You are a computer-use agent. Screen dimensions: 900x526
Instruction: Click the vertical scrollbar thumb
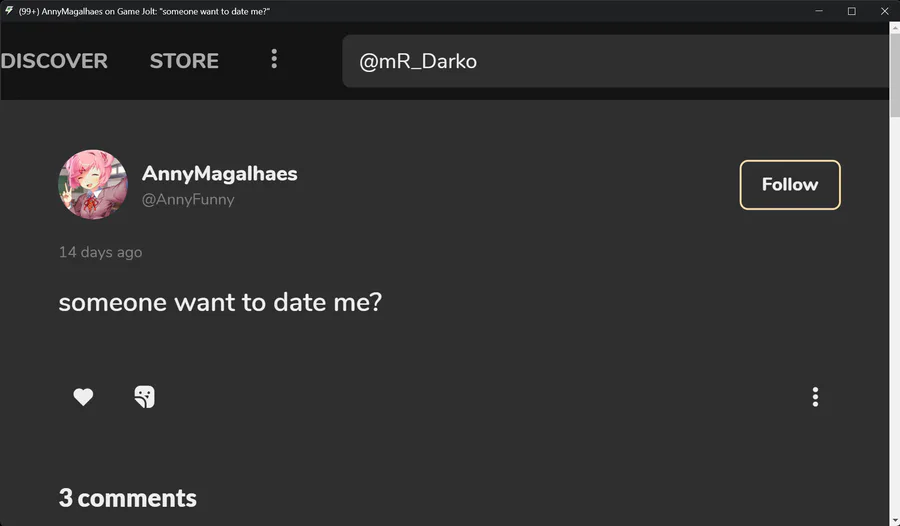pos(894,75)
